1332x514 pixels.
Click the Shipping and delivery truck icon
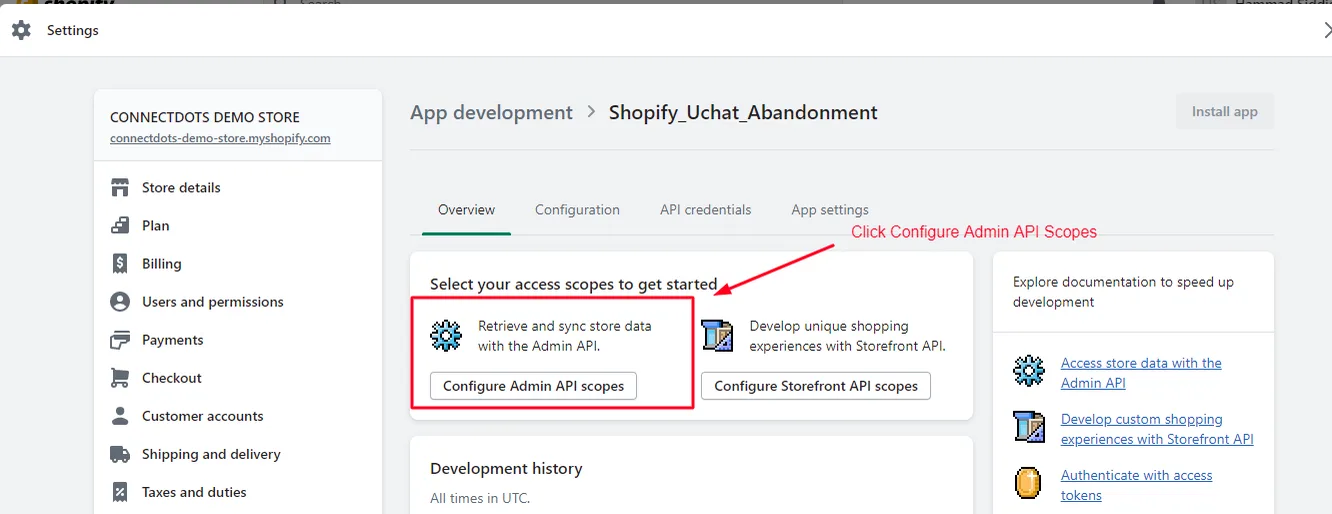coord(120,454)
